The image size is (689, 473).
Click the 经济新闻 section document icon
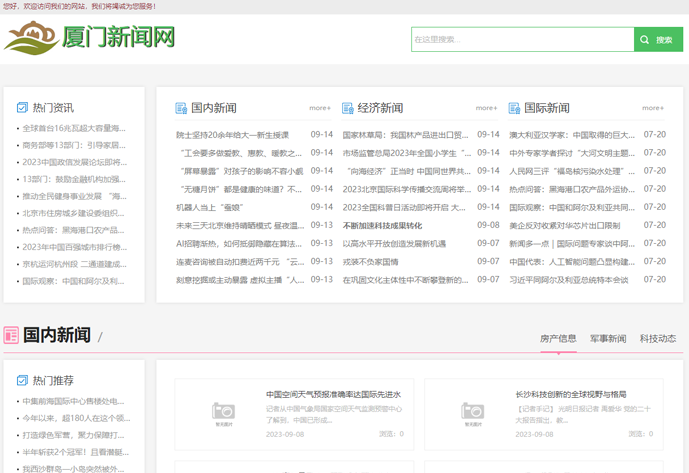348,108
